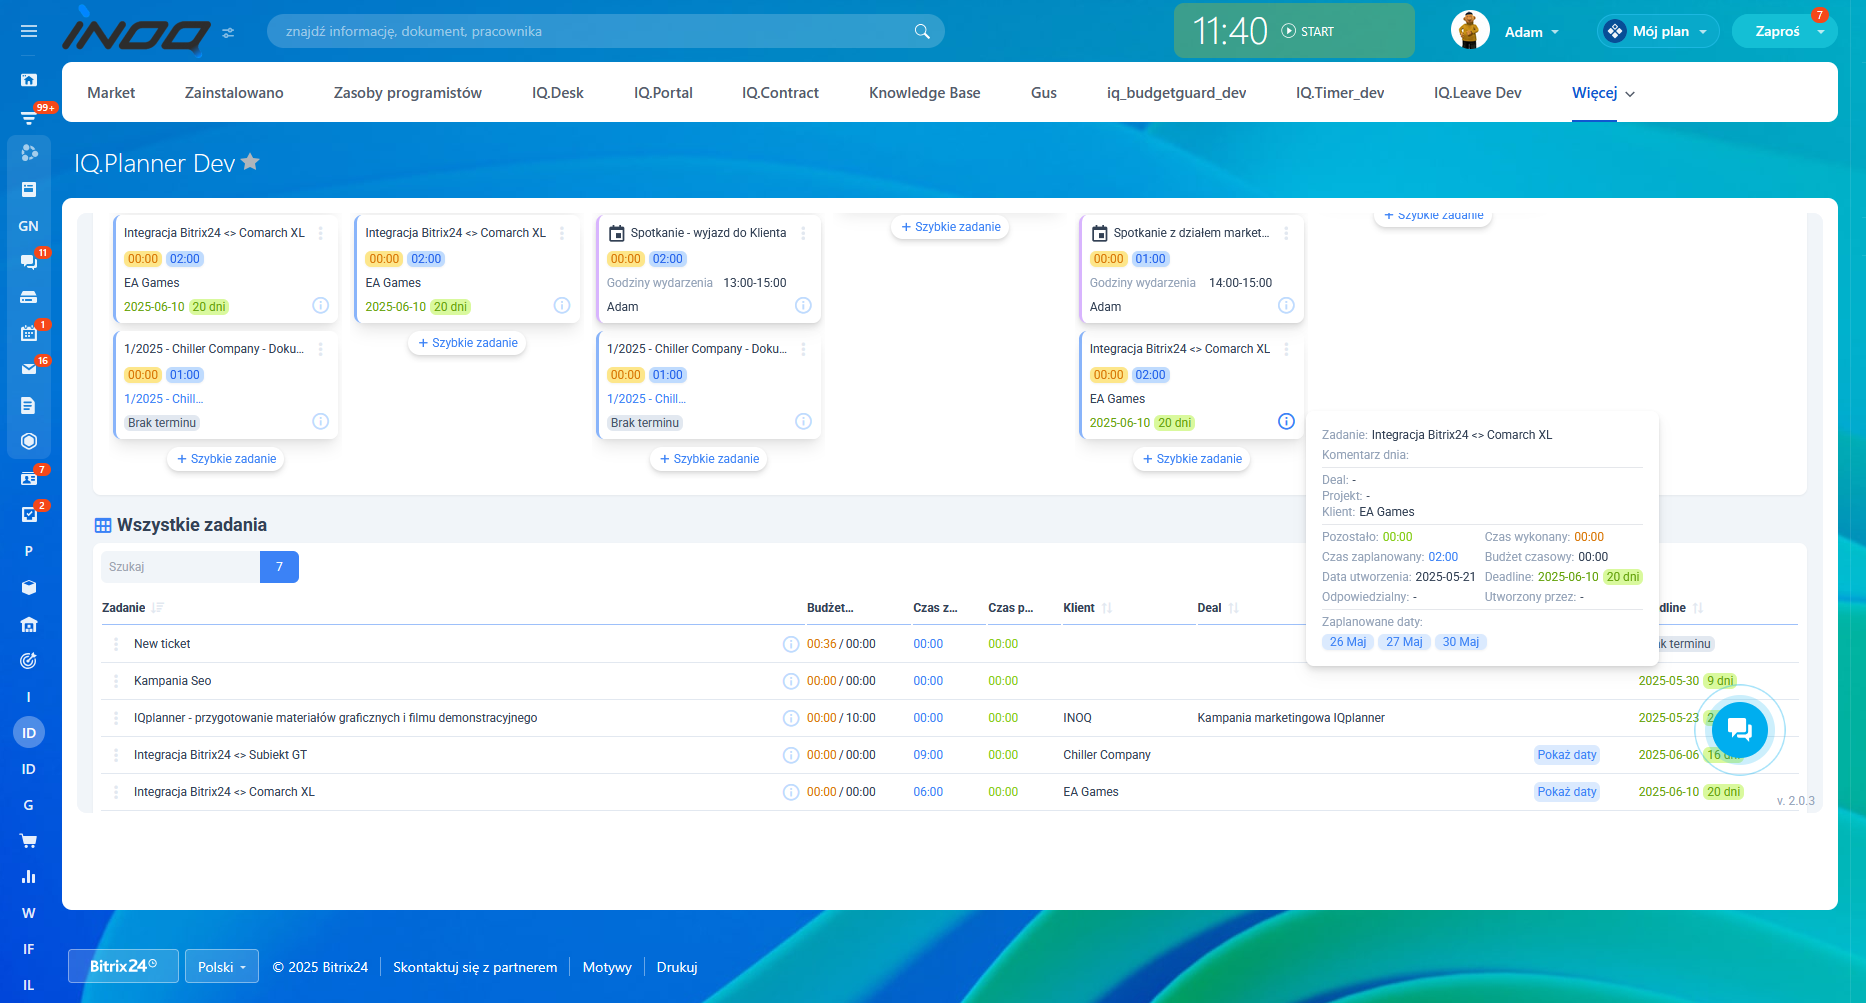1866x1003 pixels.
Task: Expand the Więcej menu
Action: [x=1603, y=93]
